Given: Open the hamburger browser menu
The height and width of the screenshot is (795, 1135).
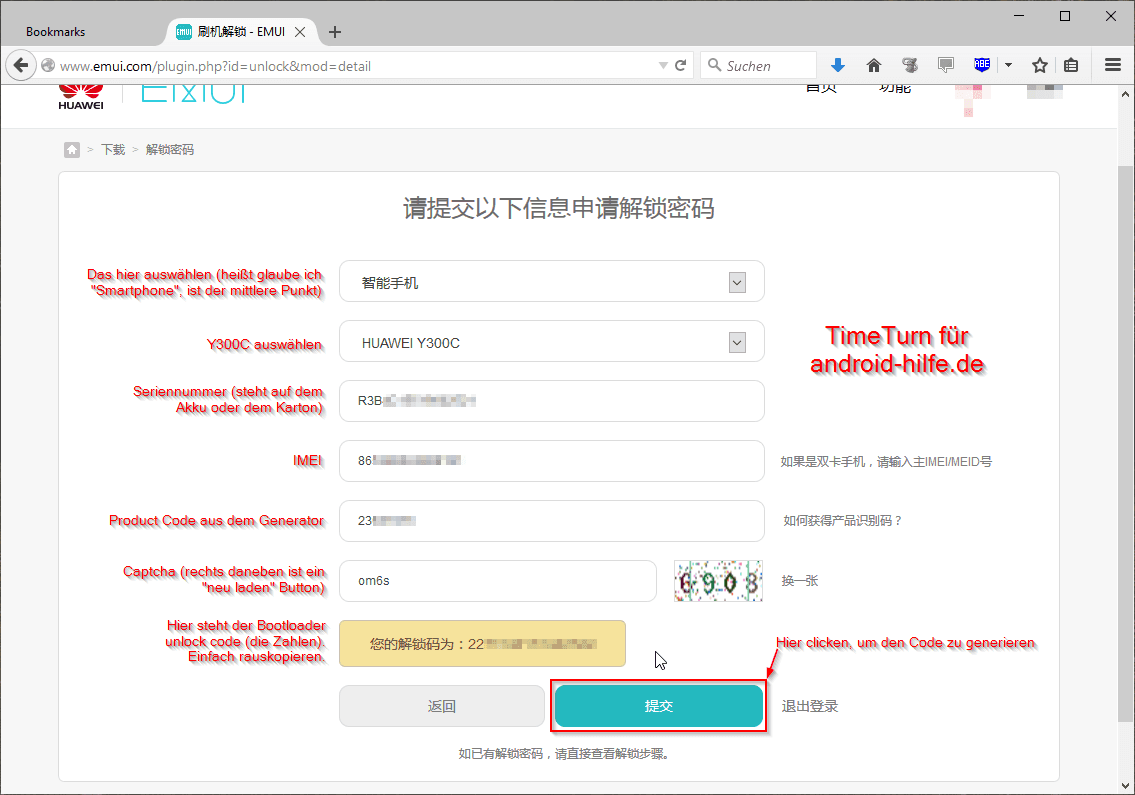Looking at the screenshot, I should coord(1113,65).
